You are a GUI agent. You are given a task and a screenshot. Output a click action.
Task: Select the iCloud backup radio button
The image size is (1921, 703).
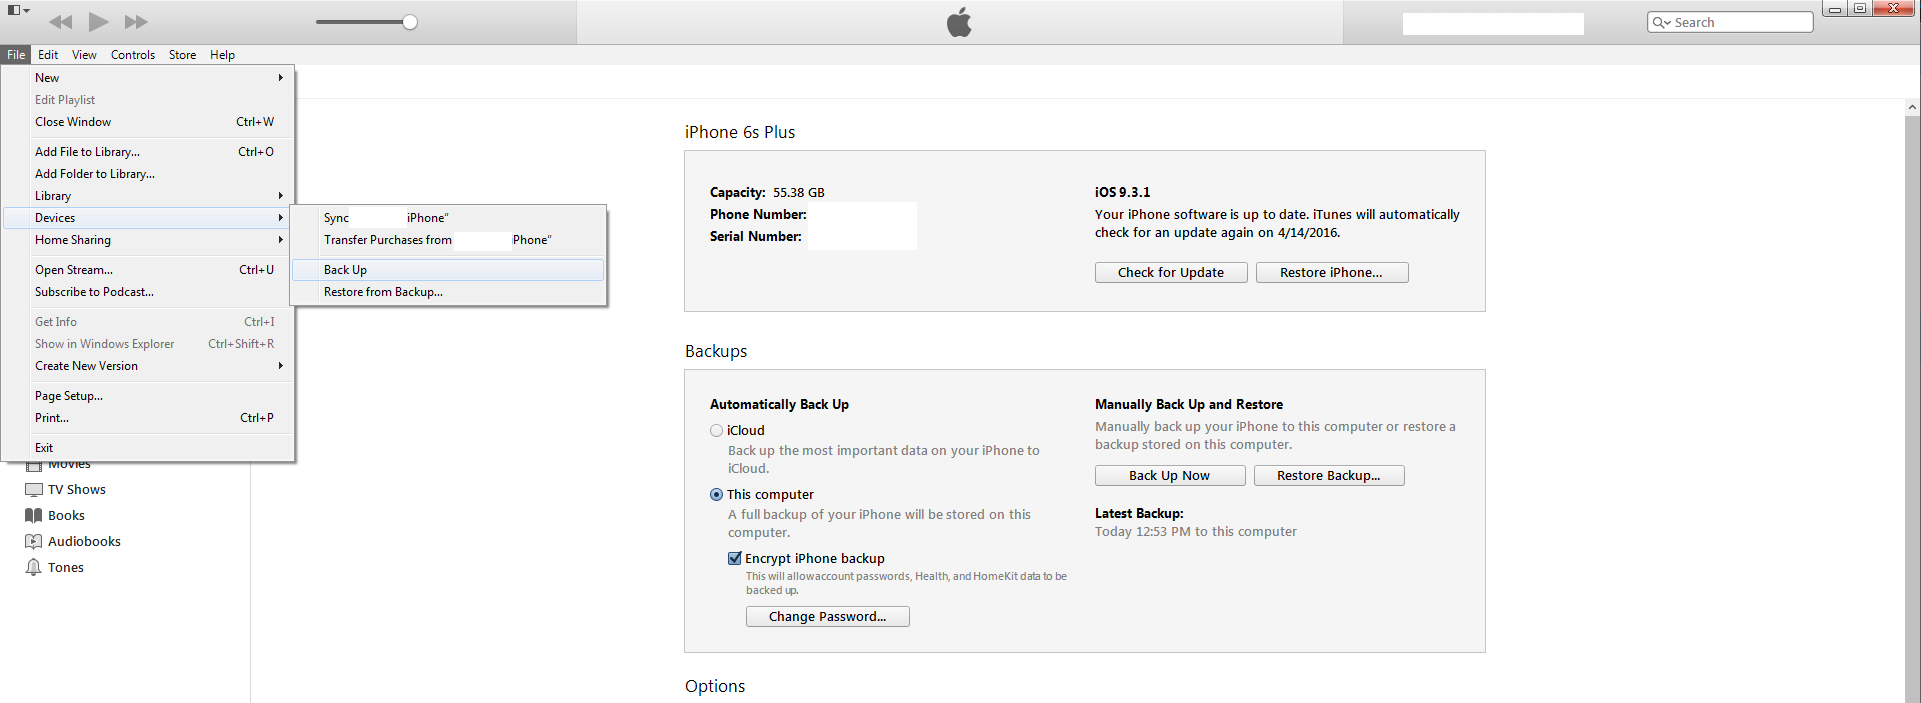click(x=716, y=431)
